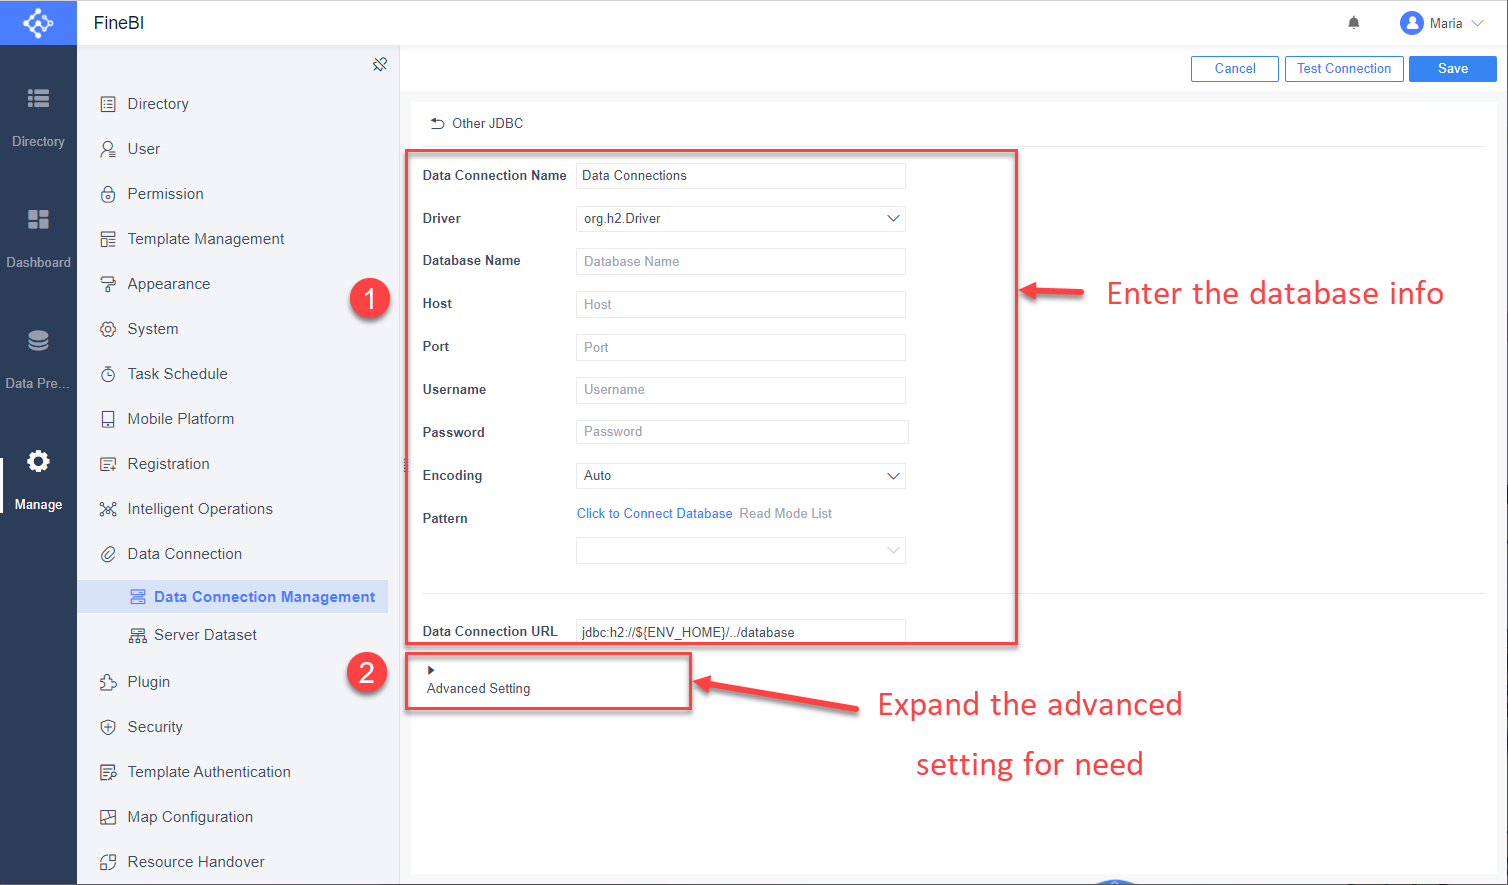This screenshot has height=885, width=1508.
Task: Click the Security shield icon
Action: (108, 726)
